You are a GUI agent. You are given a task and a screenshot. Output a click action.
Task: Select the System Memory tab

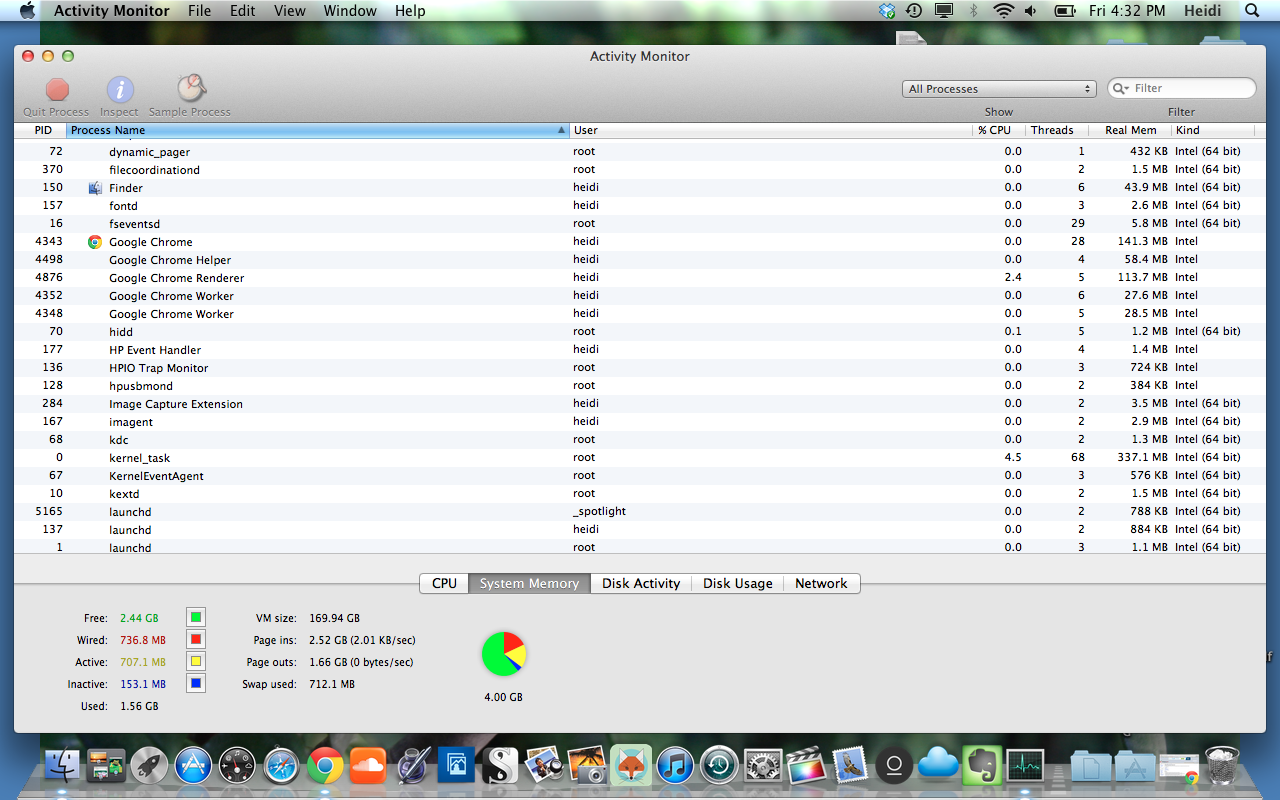tap(529, 583)
